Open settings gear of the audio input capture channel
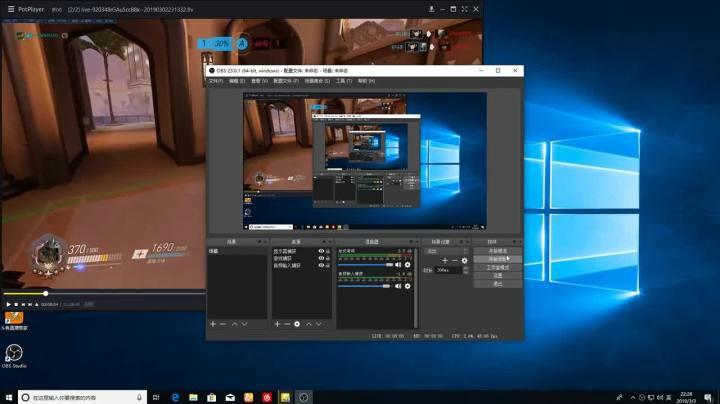720x404 pixels. (x=407, y=286)
